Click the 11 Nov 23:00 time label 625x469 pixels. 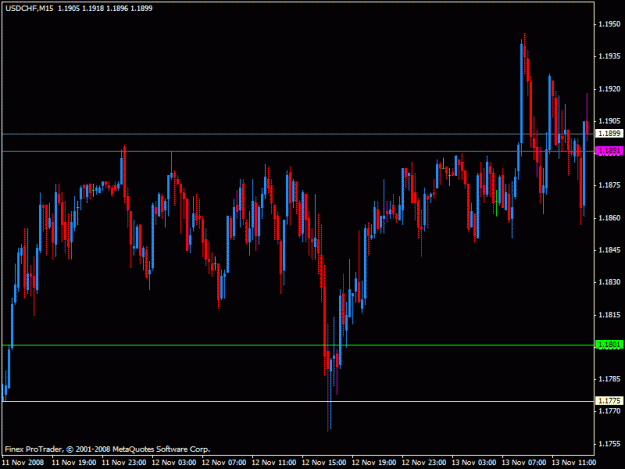pos(124,463)
